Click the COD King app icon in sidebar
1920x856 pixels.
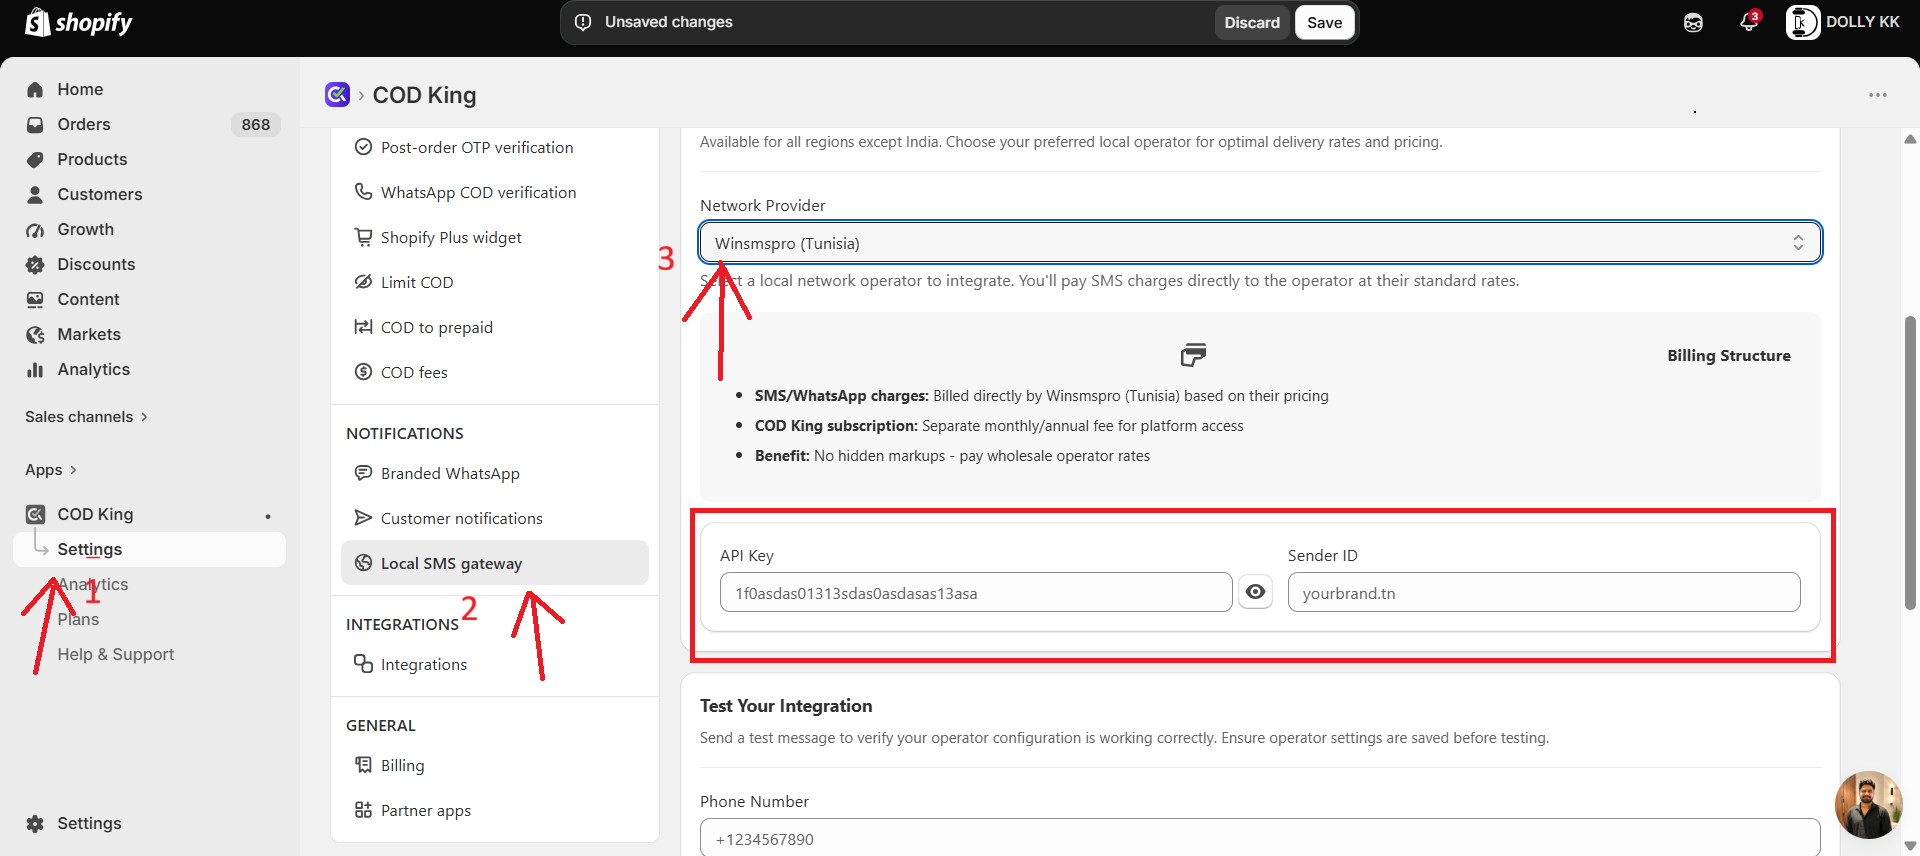click(x=35, y=515)
